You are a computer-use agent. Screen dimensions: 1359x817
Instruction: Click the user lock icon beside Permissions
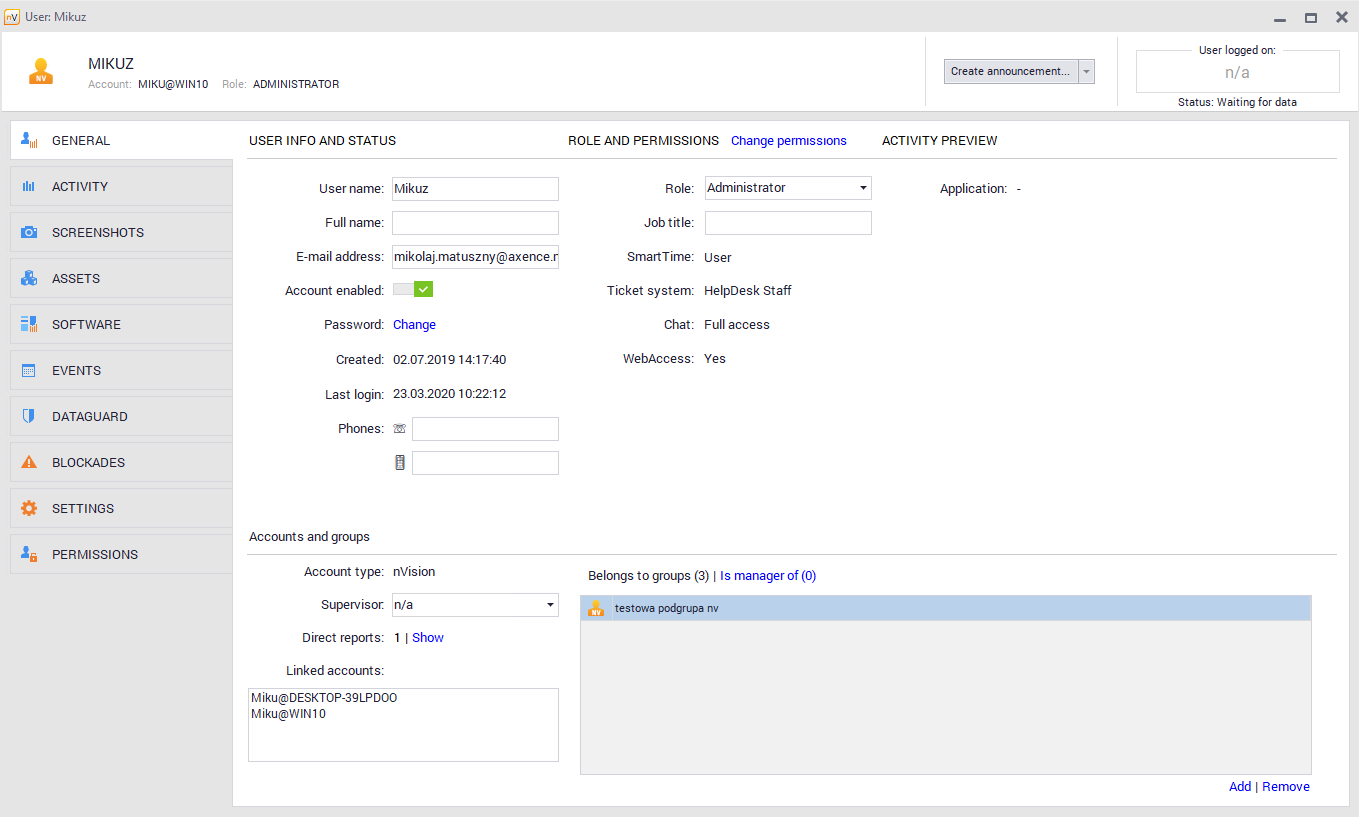29,554
